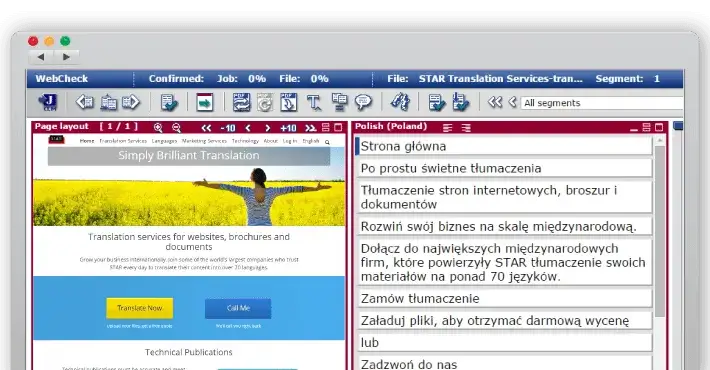Screen dimensions: 710x370
Task: Align text left in Polish pane
Action: coord(447,128)
